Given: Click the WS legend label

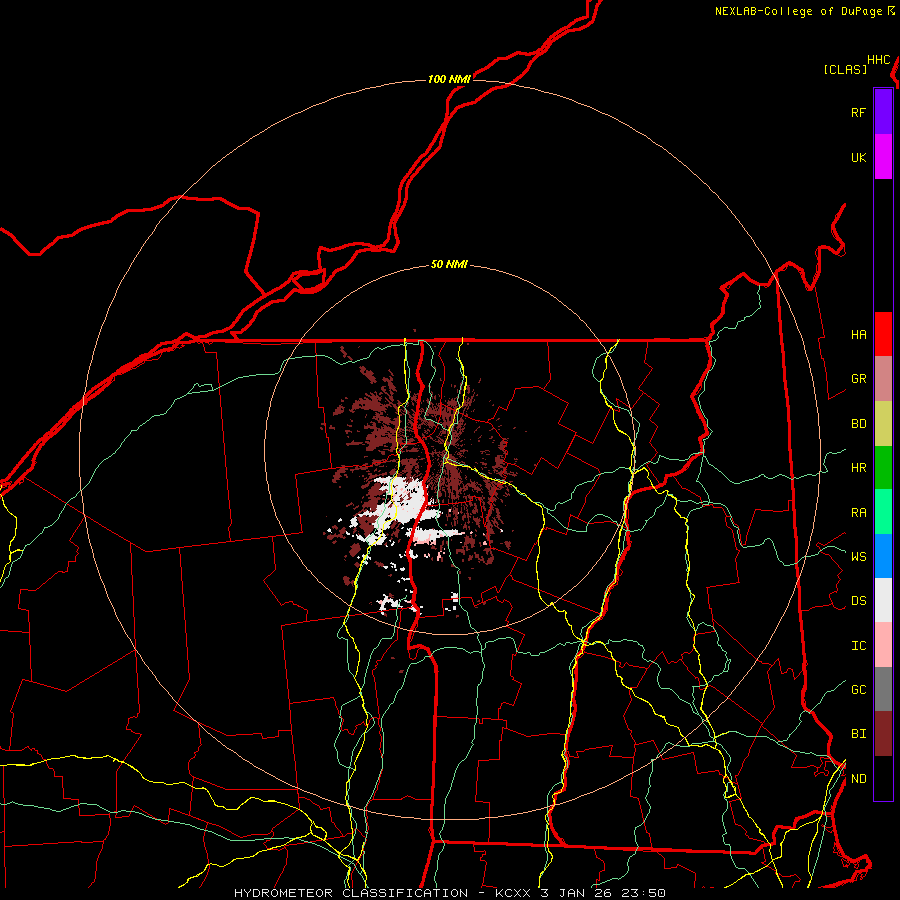Looking at the screenshot, I should tap(858, 557).
